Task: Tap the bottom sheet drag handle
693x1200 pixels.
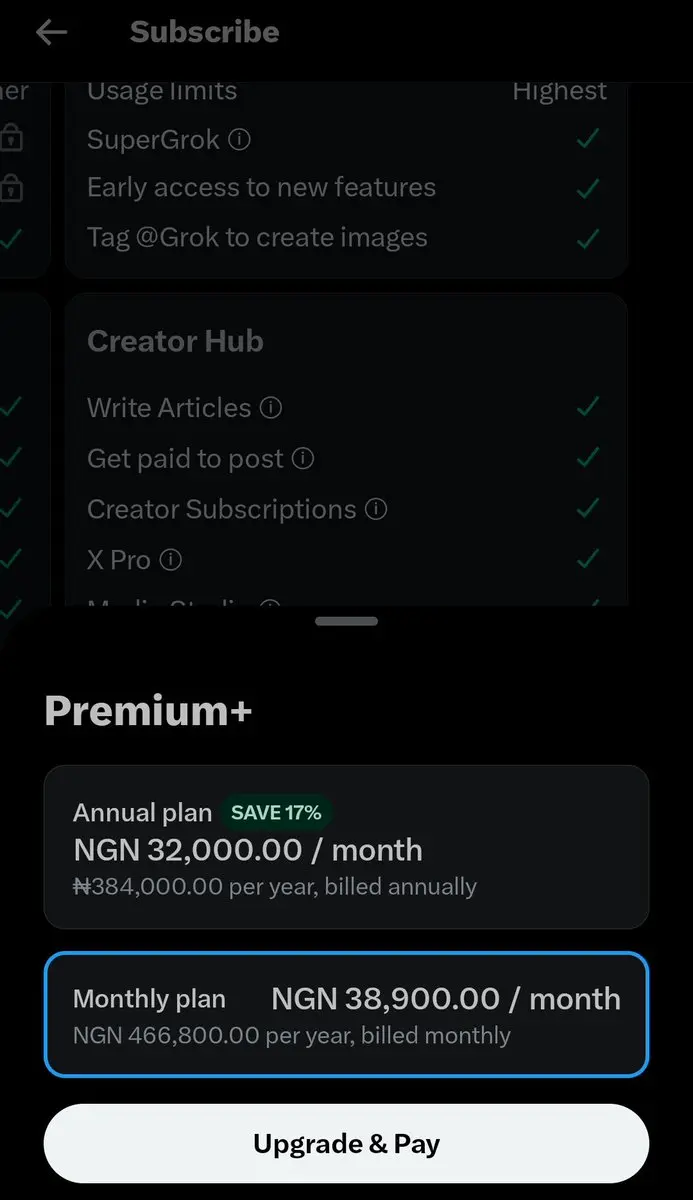Action: click(346, 621)
